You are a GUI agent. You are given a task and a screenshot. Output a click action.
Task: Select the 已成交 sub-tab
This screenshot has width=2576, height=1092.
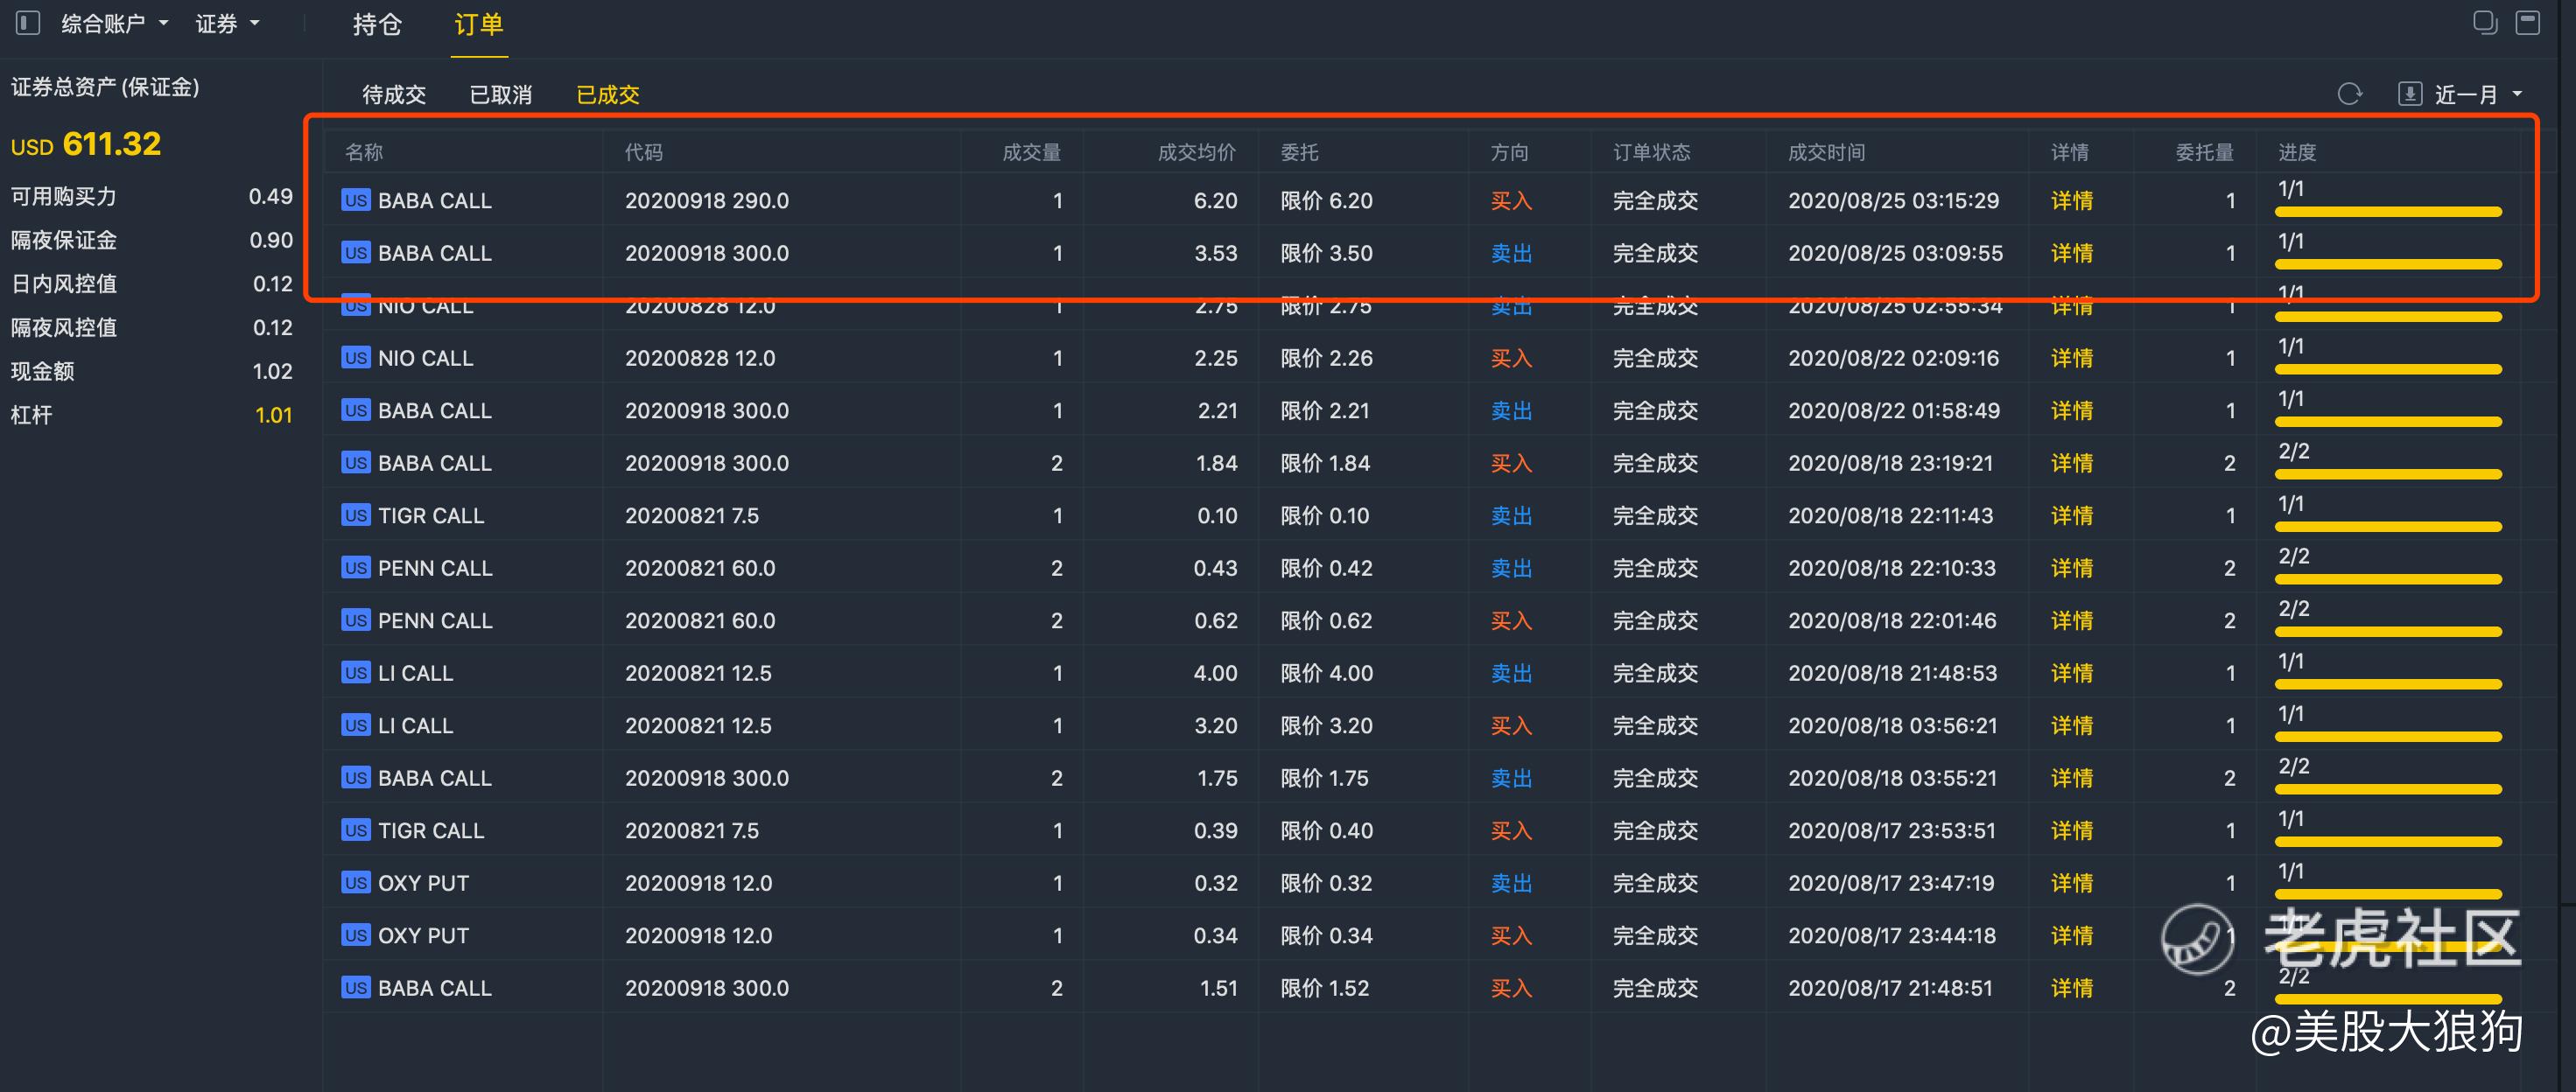(x=608, y=94)
